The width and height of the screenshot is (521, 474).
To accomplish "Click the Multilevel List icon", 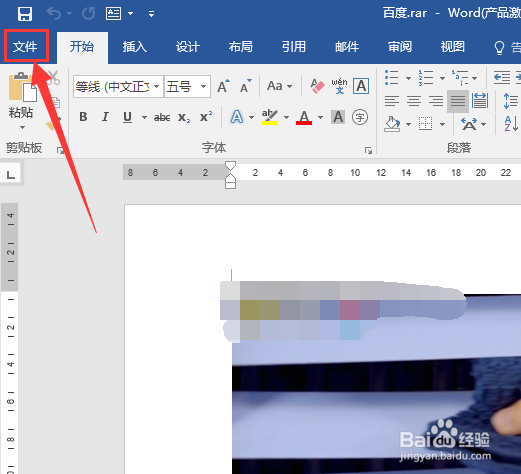I will point(460,78).
